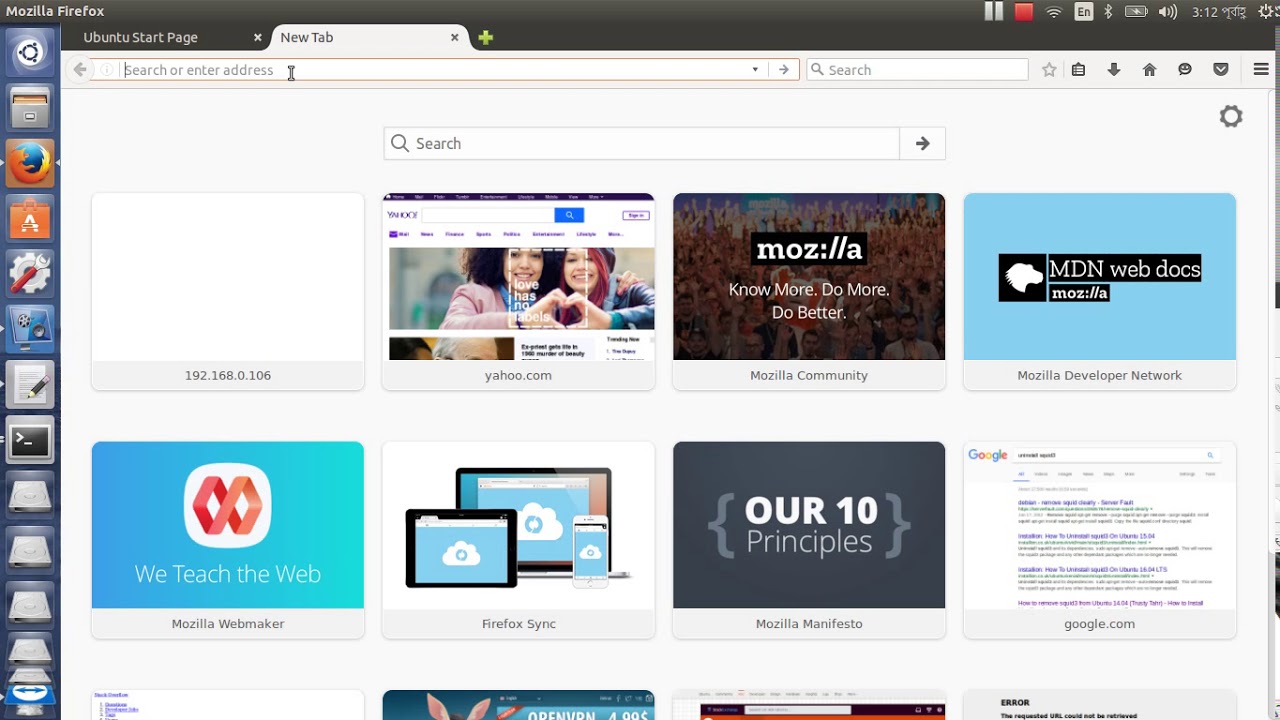This screenshot has height=720, width=1280.
Task: Open the sound volume indicator
Action: click(x=1168, y=12)
